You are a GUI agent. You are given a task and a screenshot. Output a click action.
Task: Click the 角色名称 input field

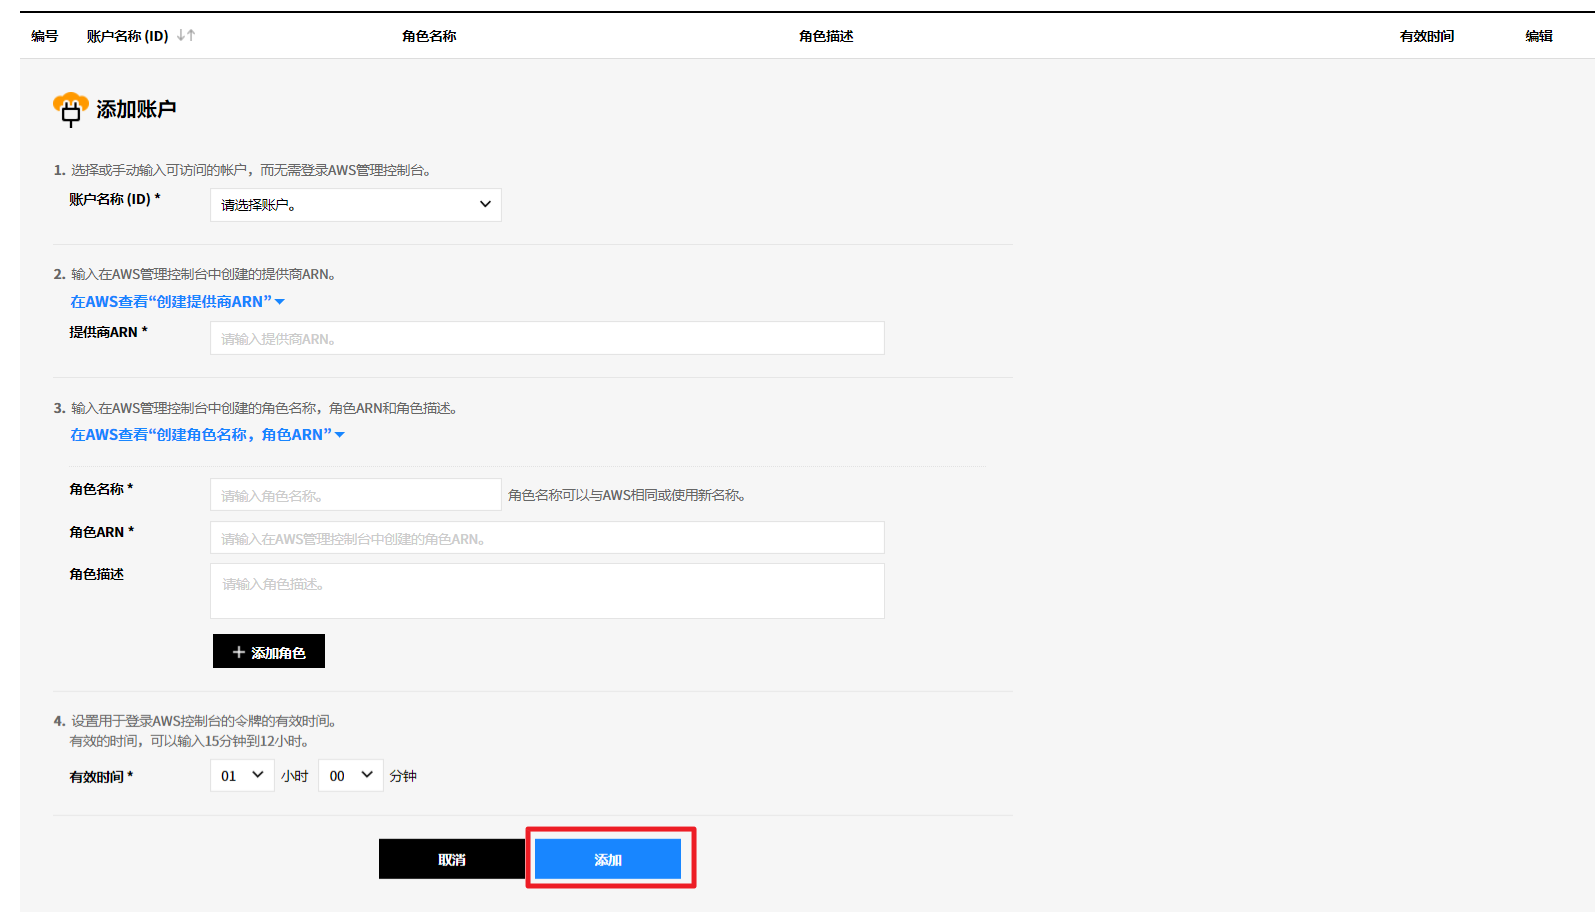click(x=355, y=495)
